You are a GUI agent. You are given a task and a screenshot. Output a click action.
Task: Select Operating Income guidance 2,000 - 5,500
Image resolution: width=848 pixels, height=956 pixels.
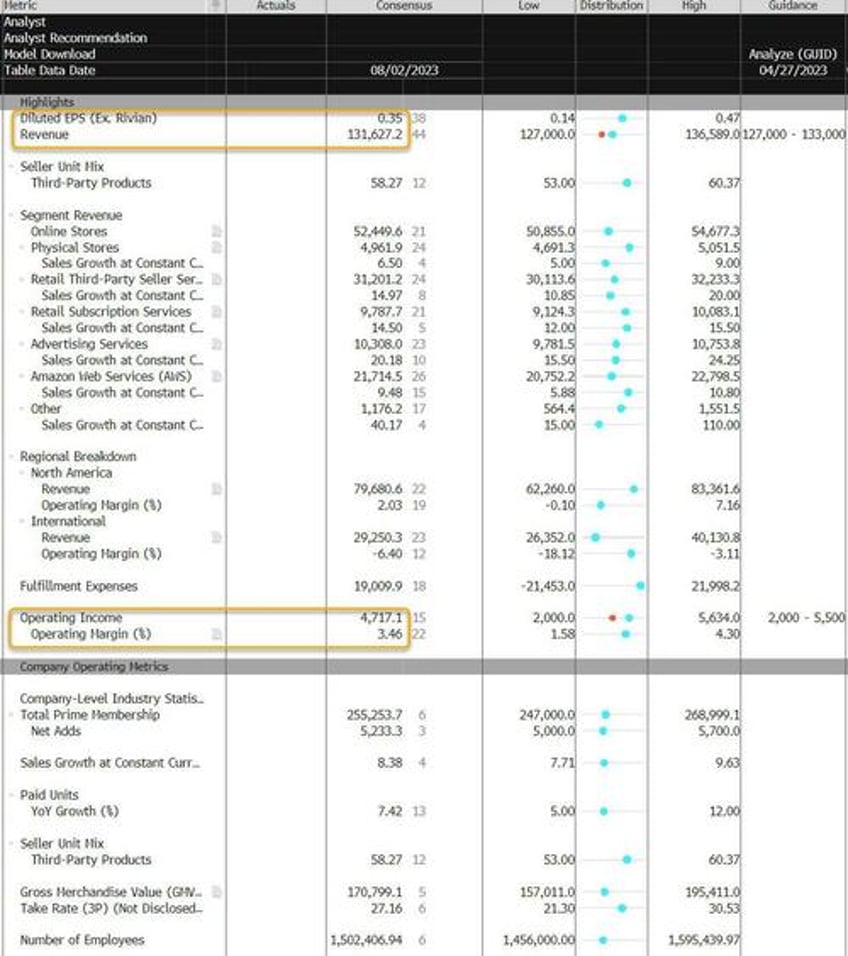pos(807,618)
